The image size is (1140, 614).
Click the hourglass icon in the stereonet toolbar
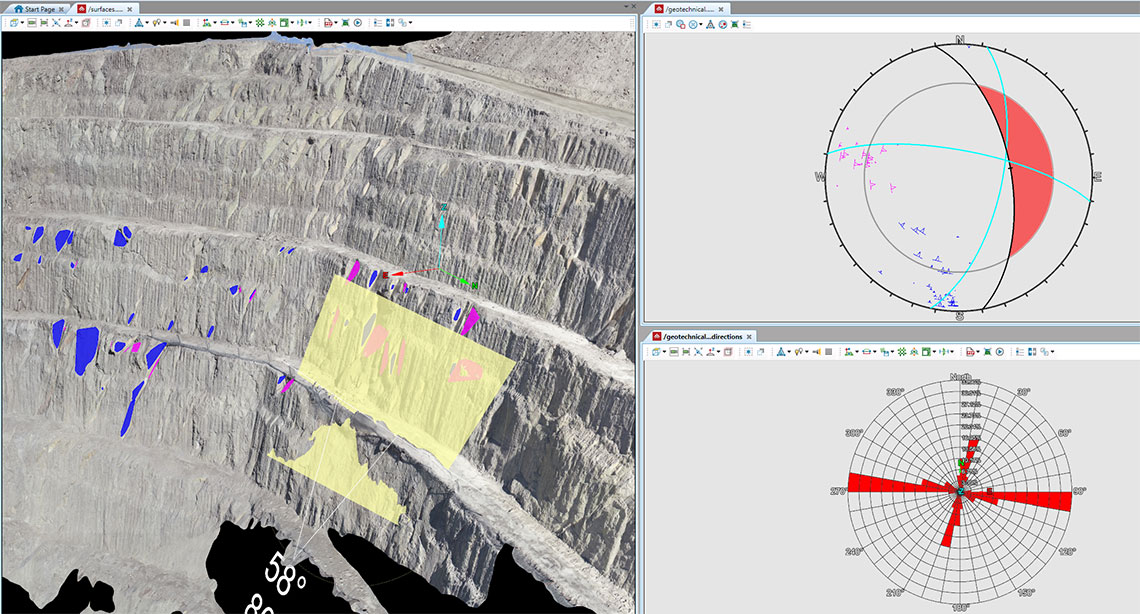734,24
